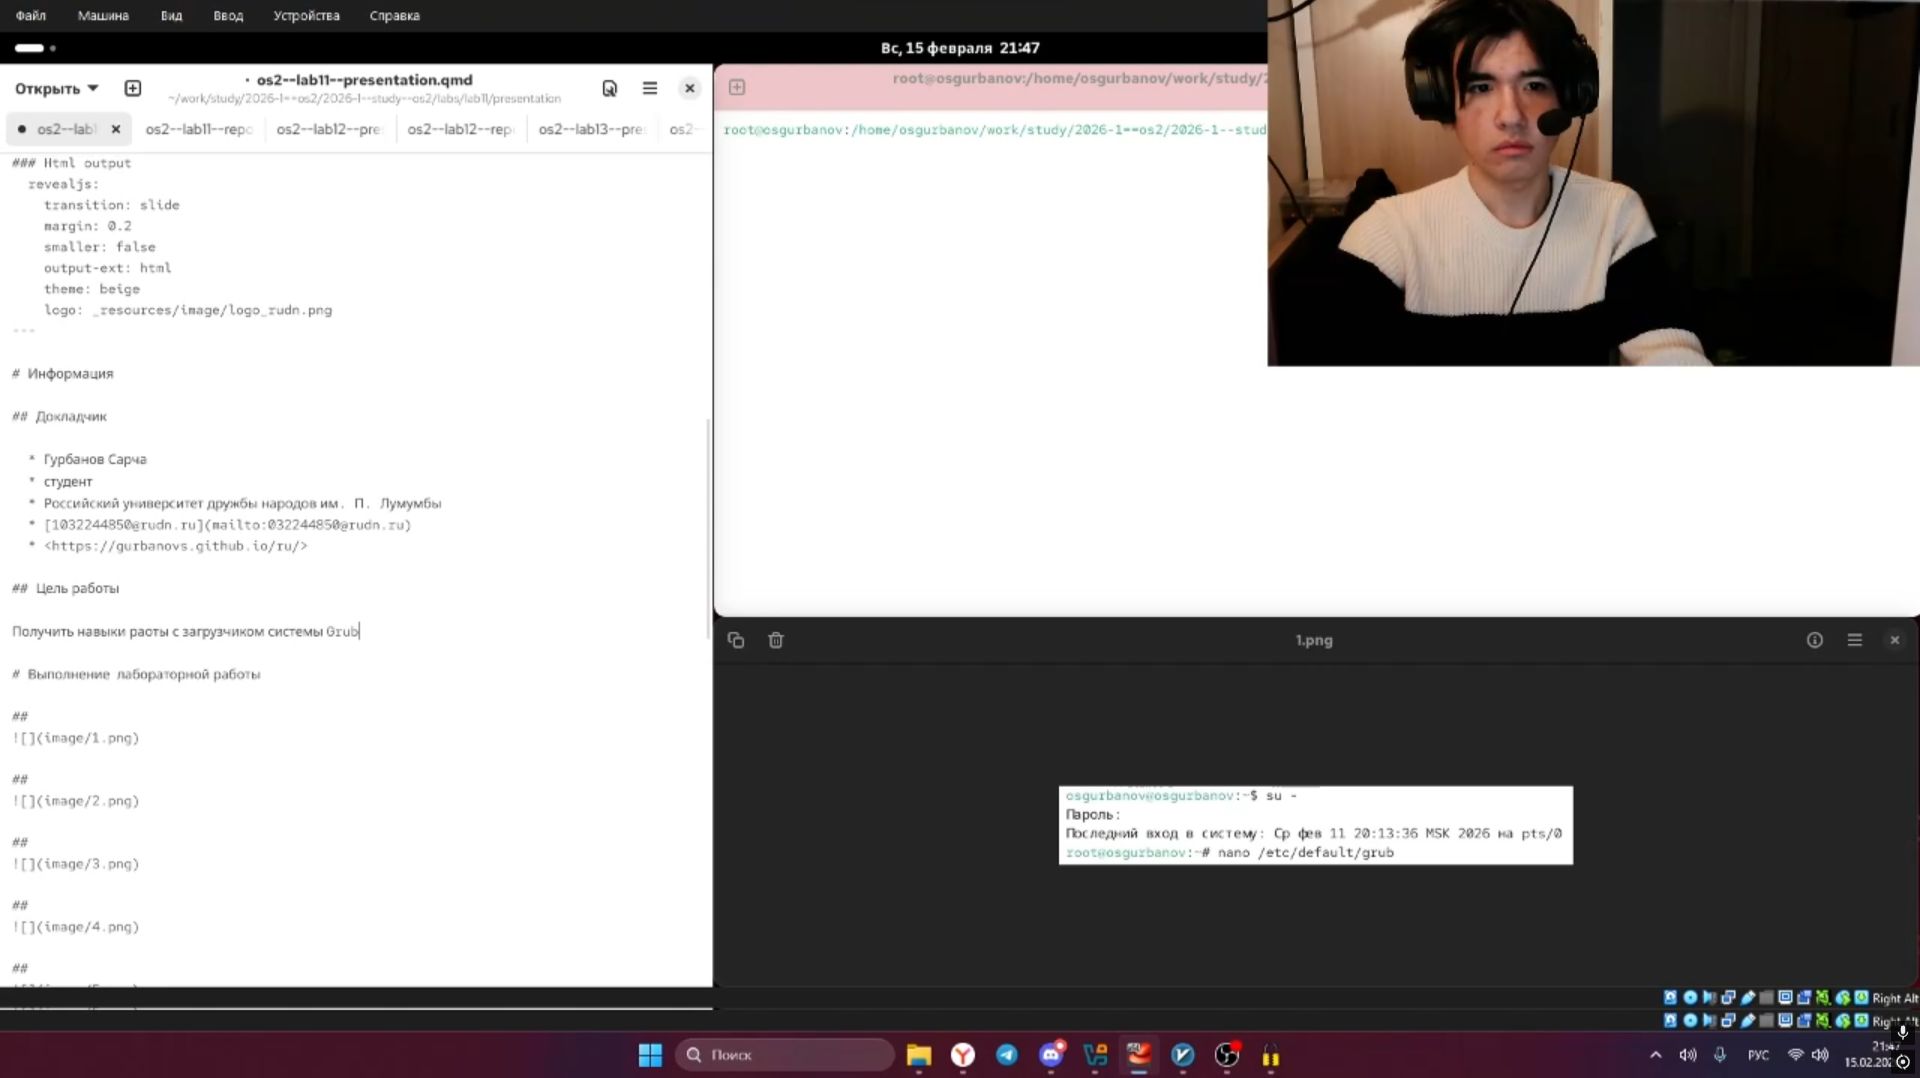Expand the Открыть dropdown arrow
Screen dimensions: 1920x1078
pyautogui.click(x=93, y=88)
